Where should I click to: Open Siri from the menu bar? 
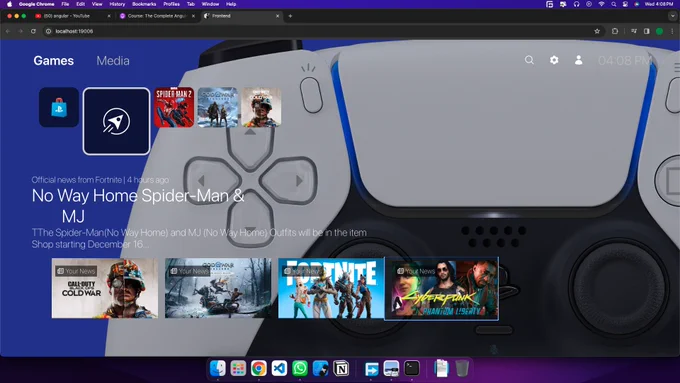pyautogui.click(x=637, y=4)
